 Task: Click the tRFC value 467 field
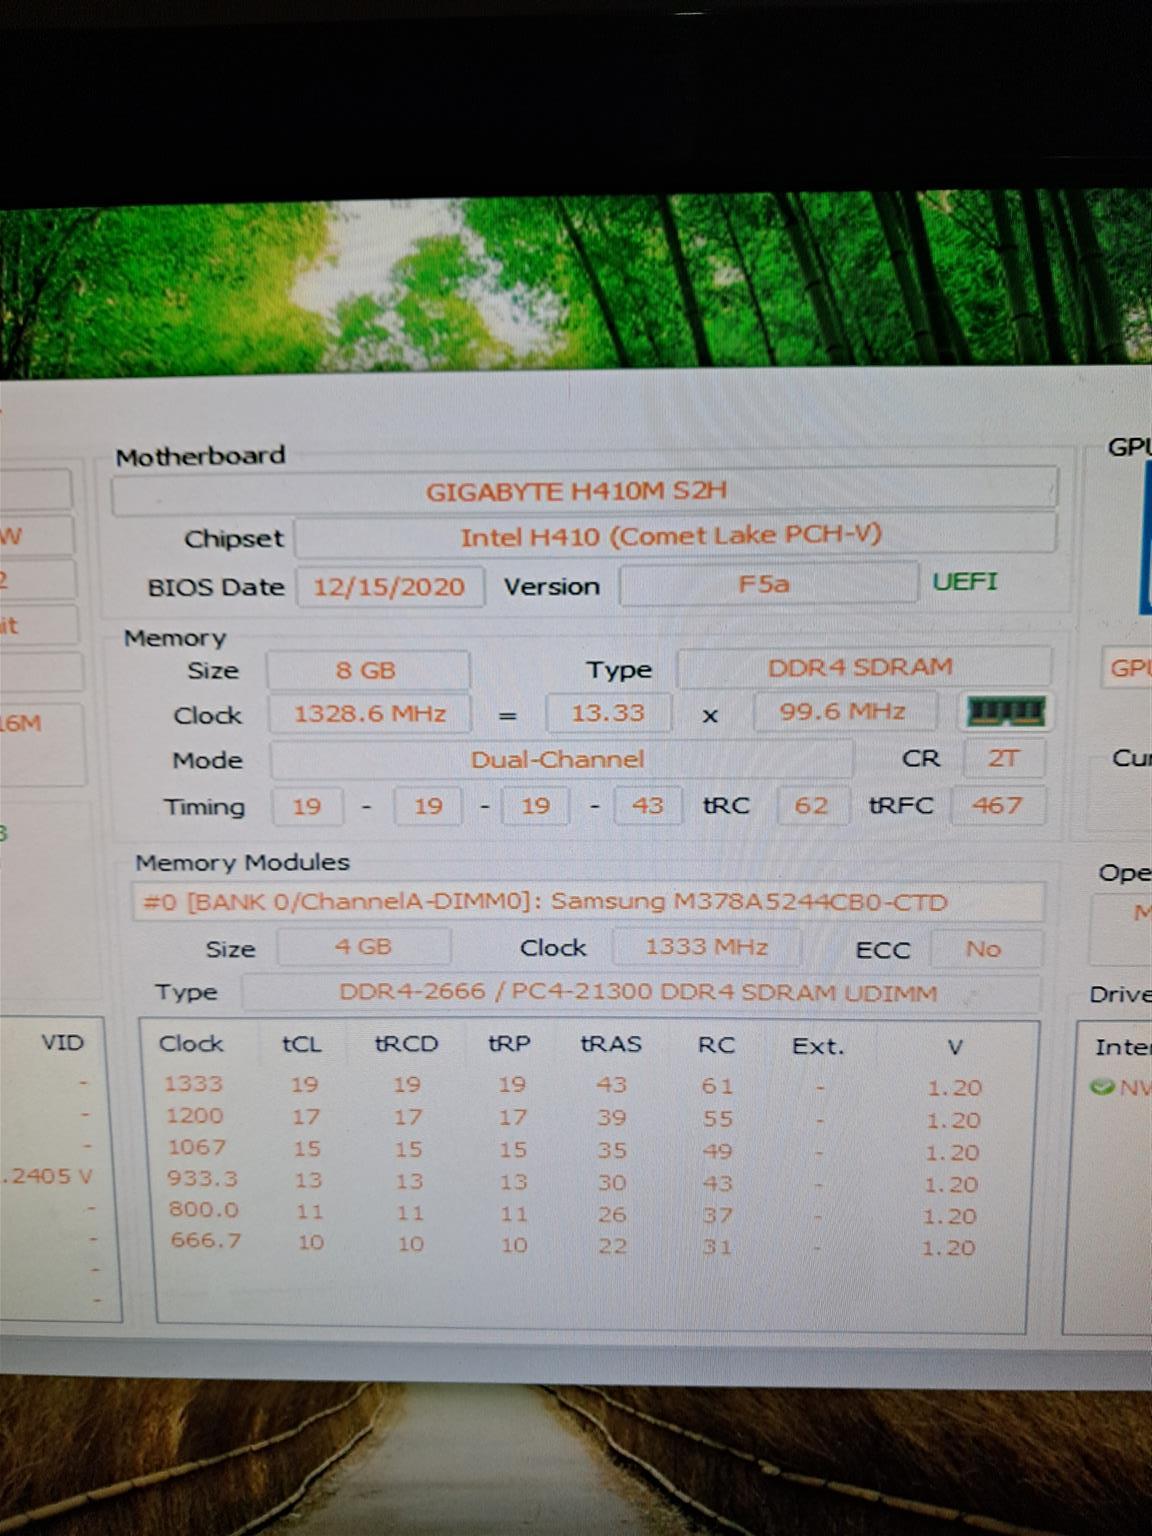997,805
